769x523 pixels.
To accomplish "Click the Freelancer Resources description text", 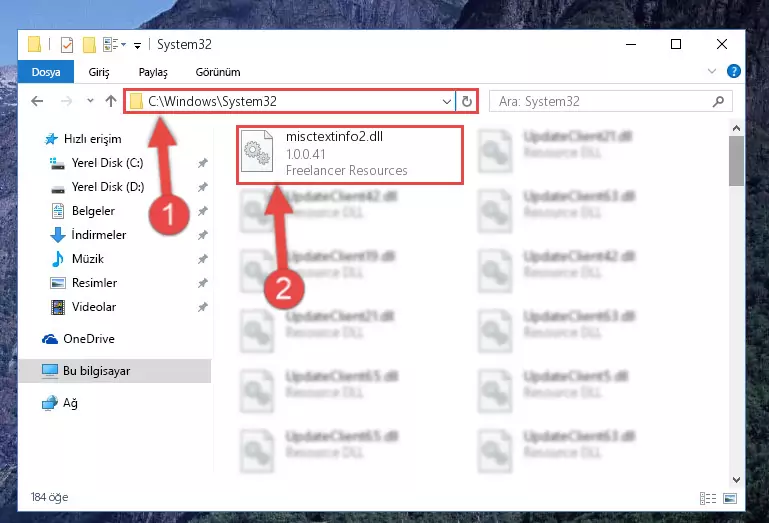I will point(347,170).
